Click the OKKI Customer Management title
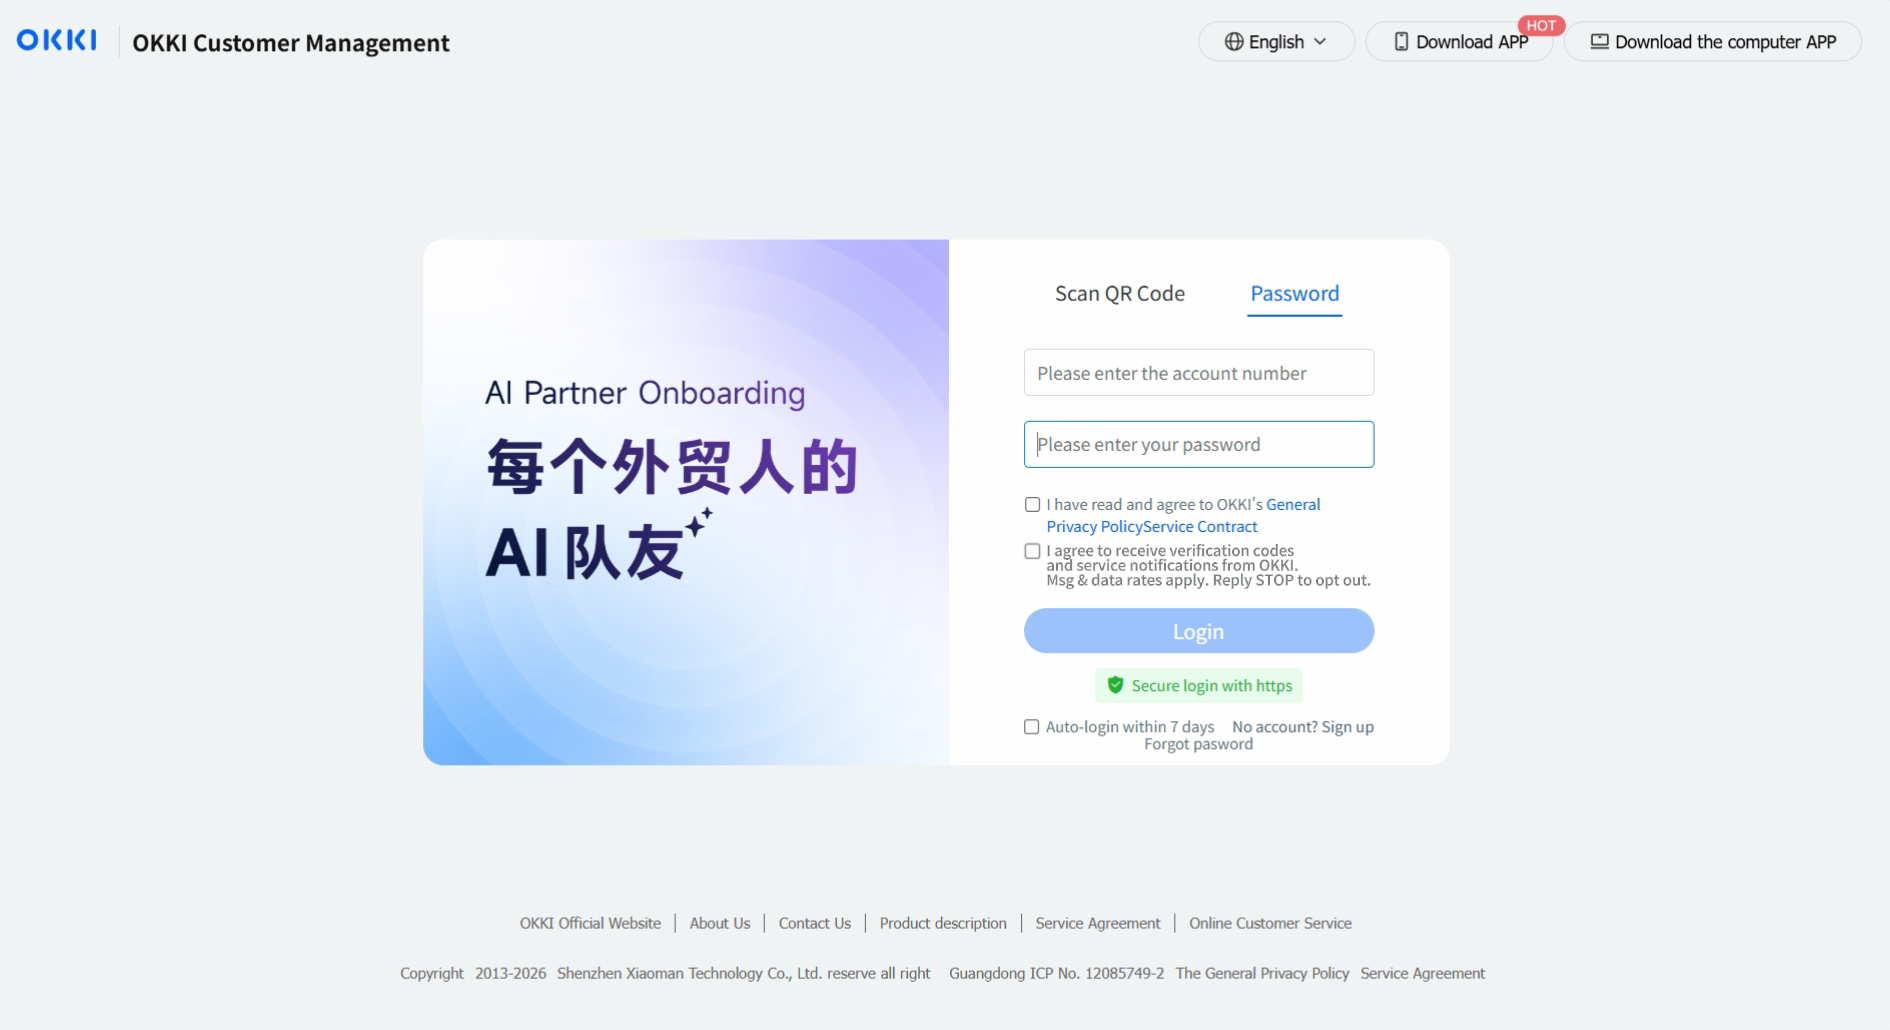Screen dimensions: 1890x1030 pyautogui.click(x=291, y=43)
